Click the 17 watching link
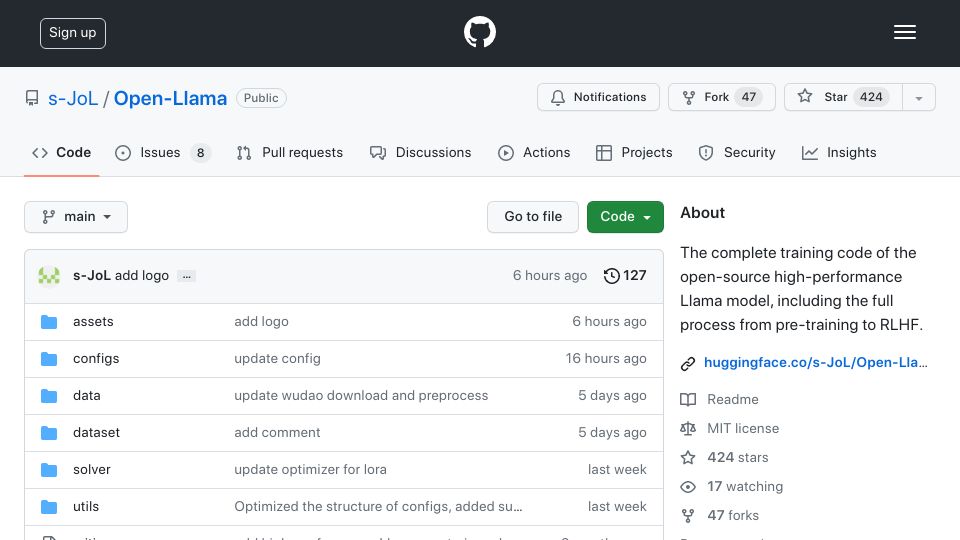 pyautogui.click(x=745, y=487)
